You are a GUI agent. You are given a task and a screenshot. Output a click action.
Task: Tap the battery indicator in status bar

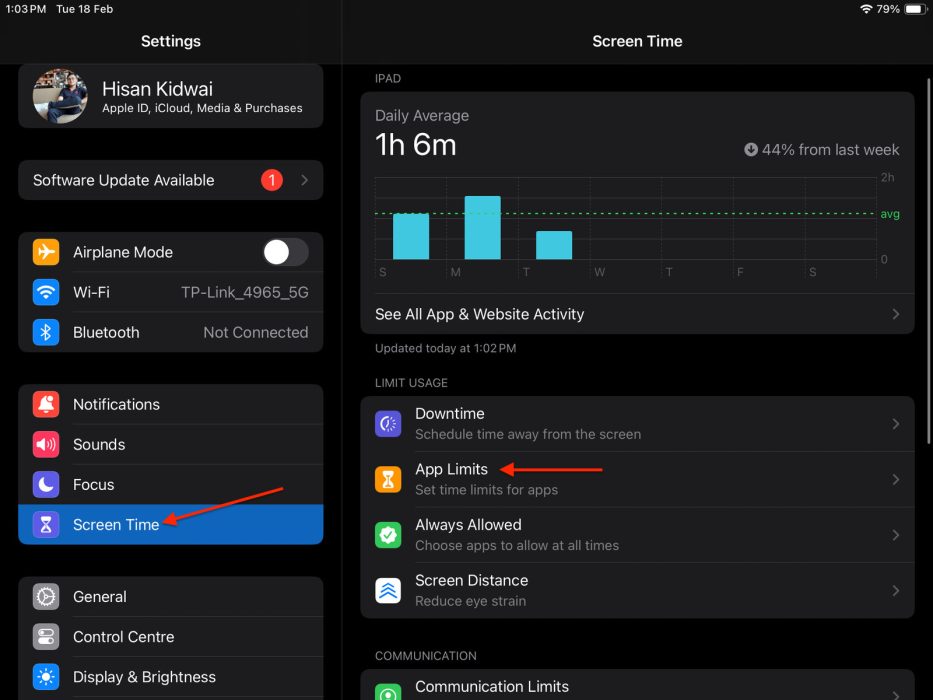[915, 9]
